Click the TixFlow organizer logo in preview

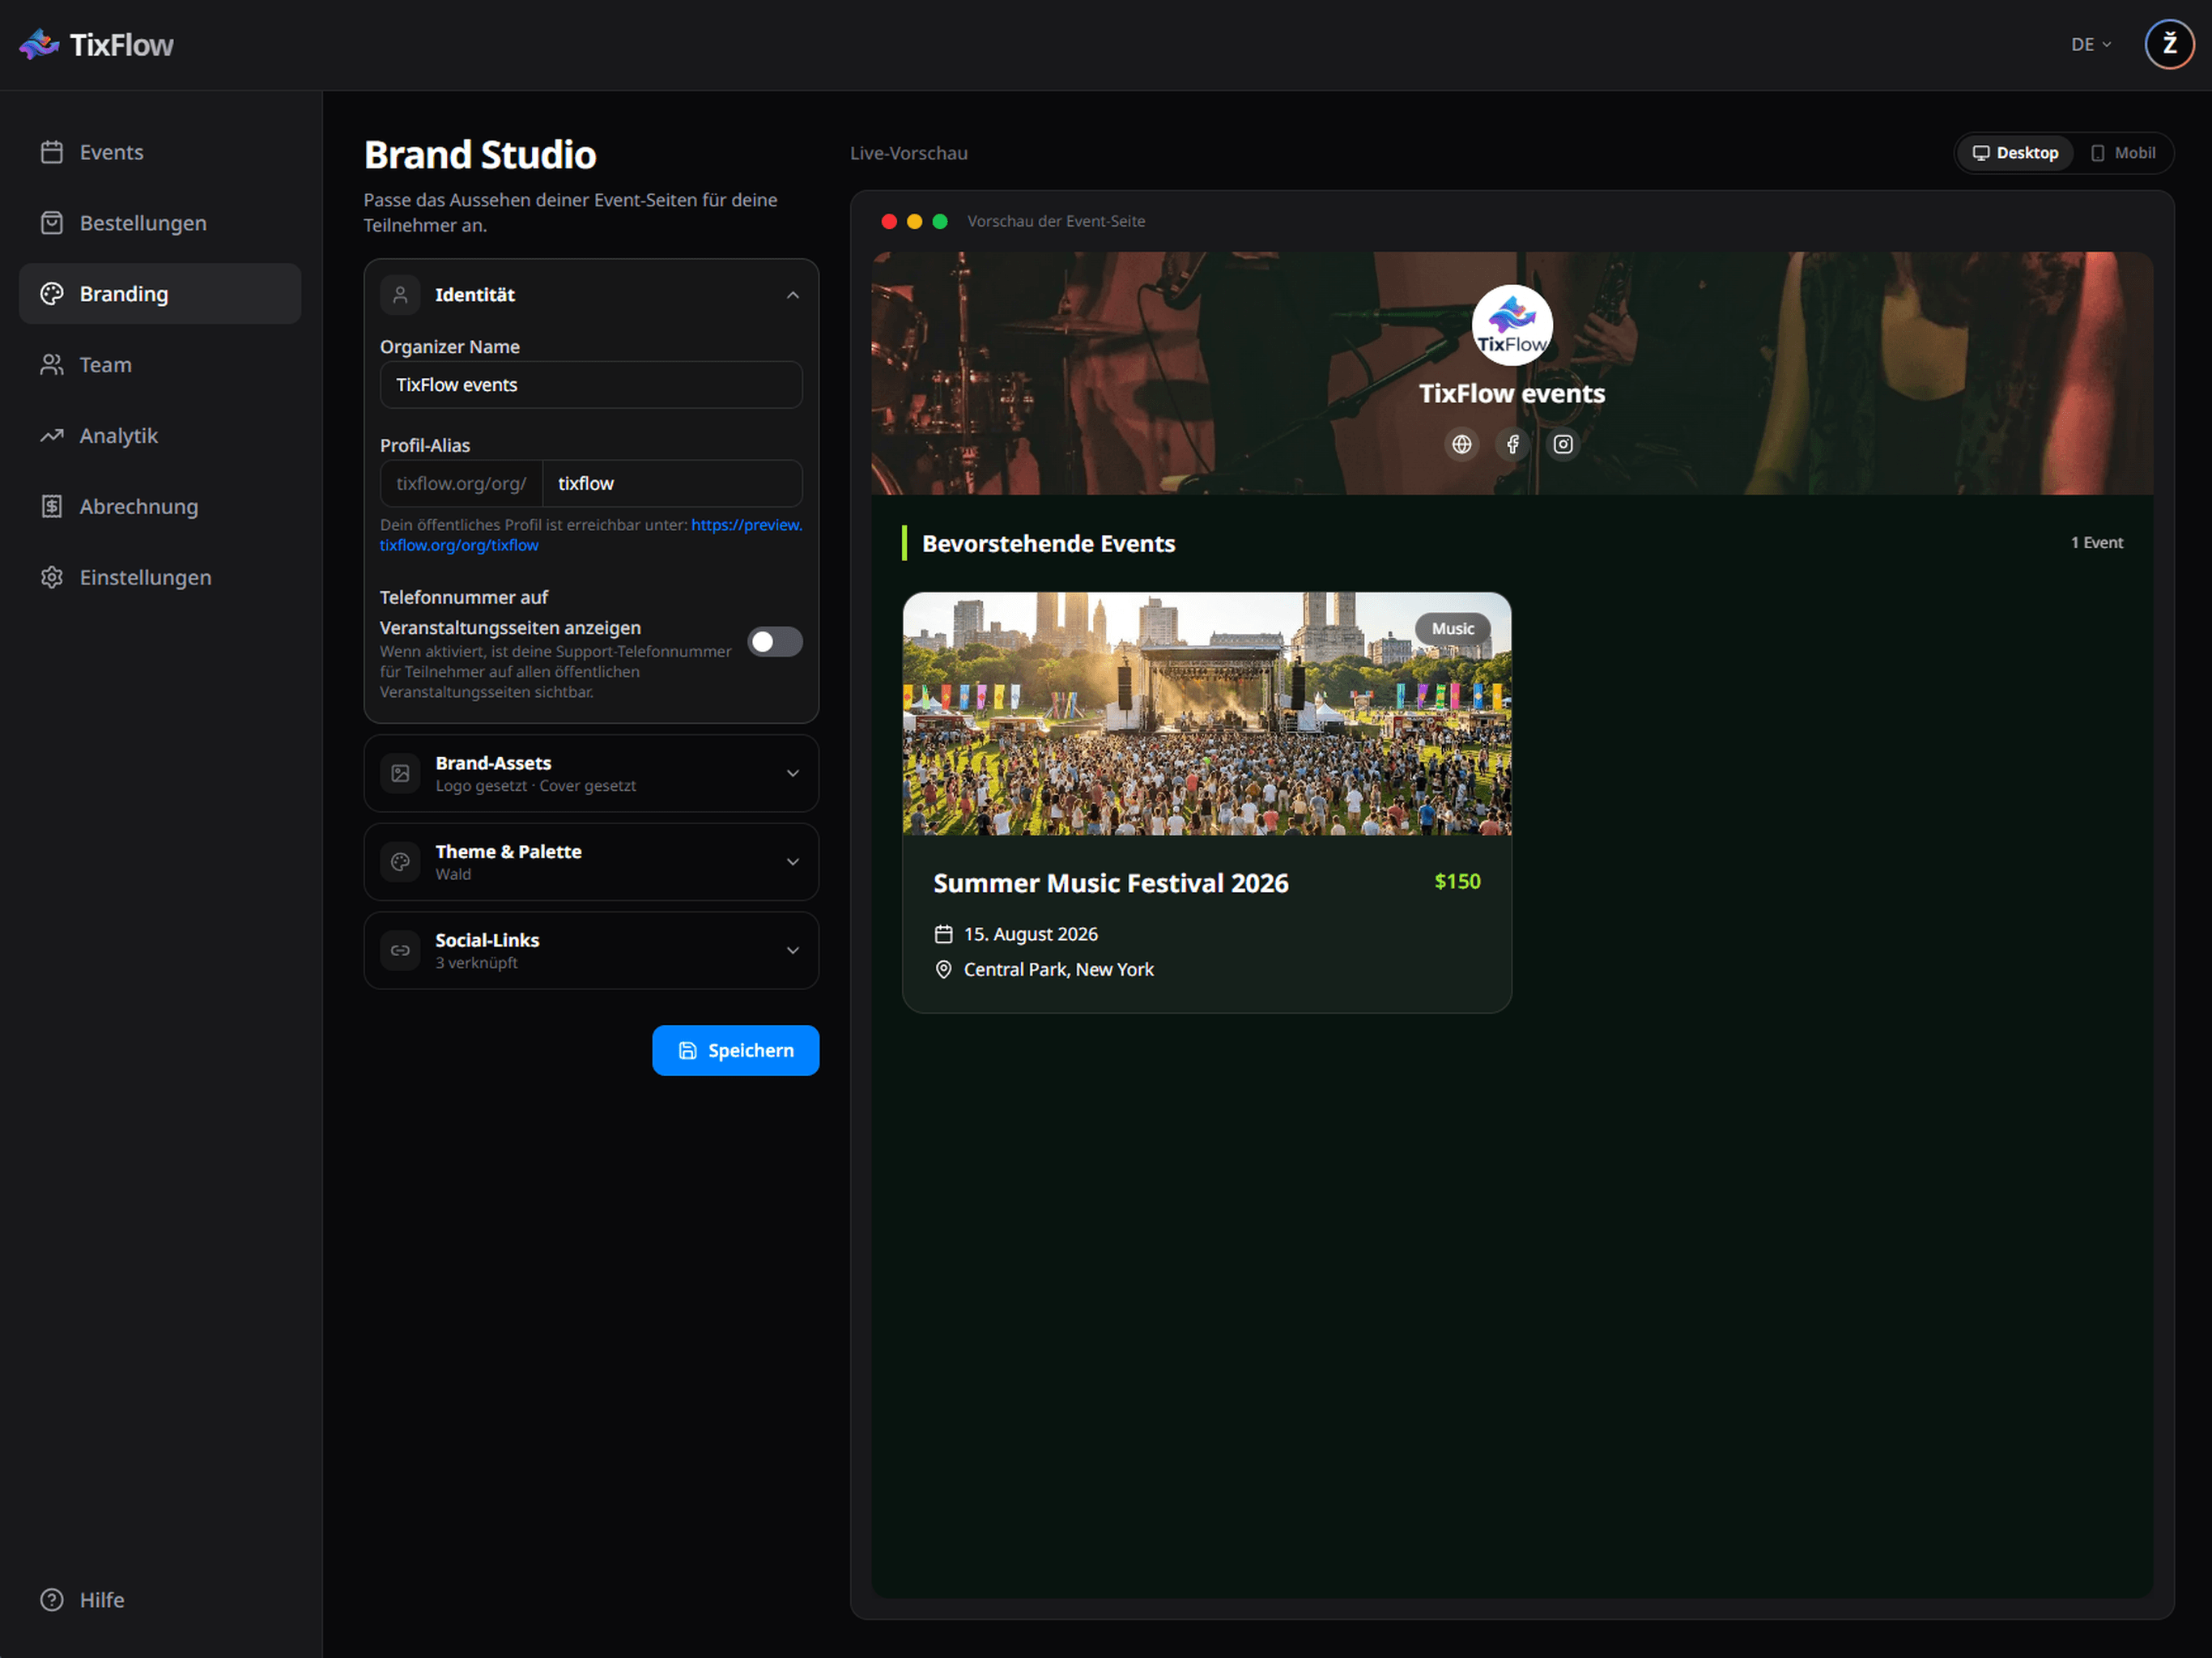1512,326
